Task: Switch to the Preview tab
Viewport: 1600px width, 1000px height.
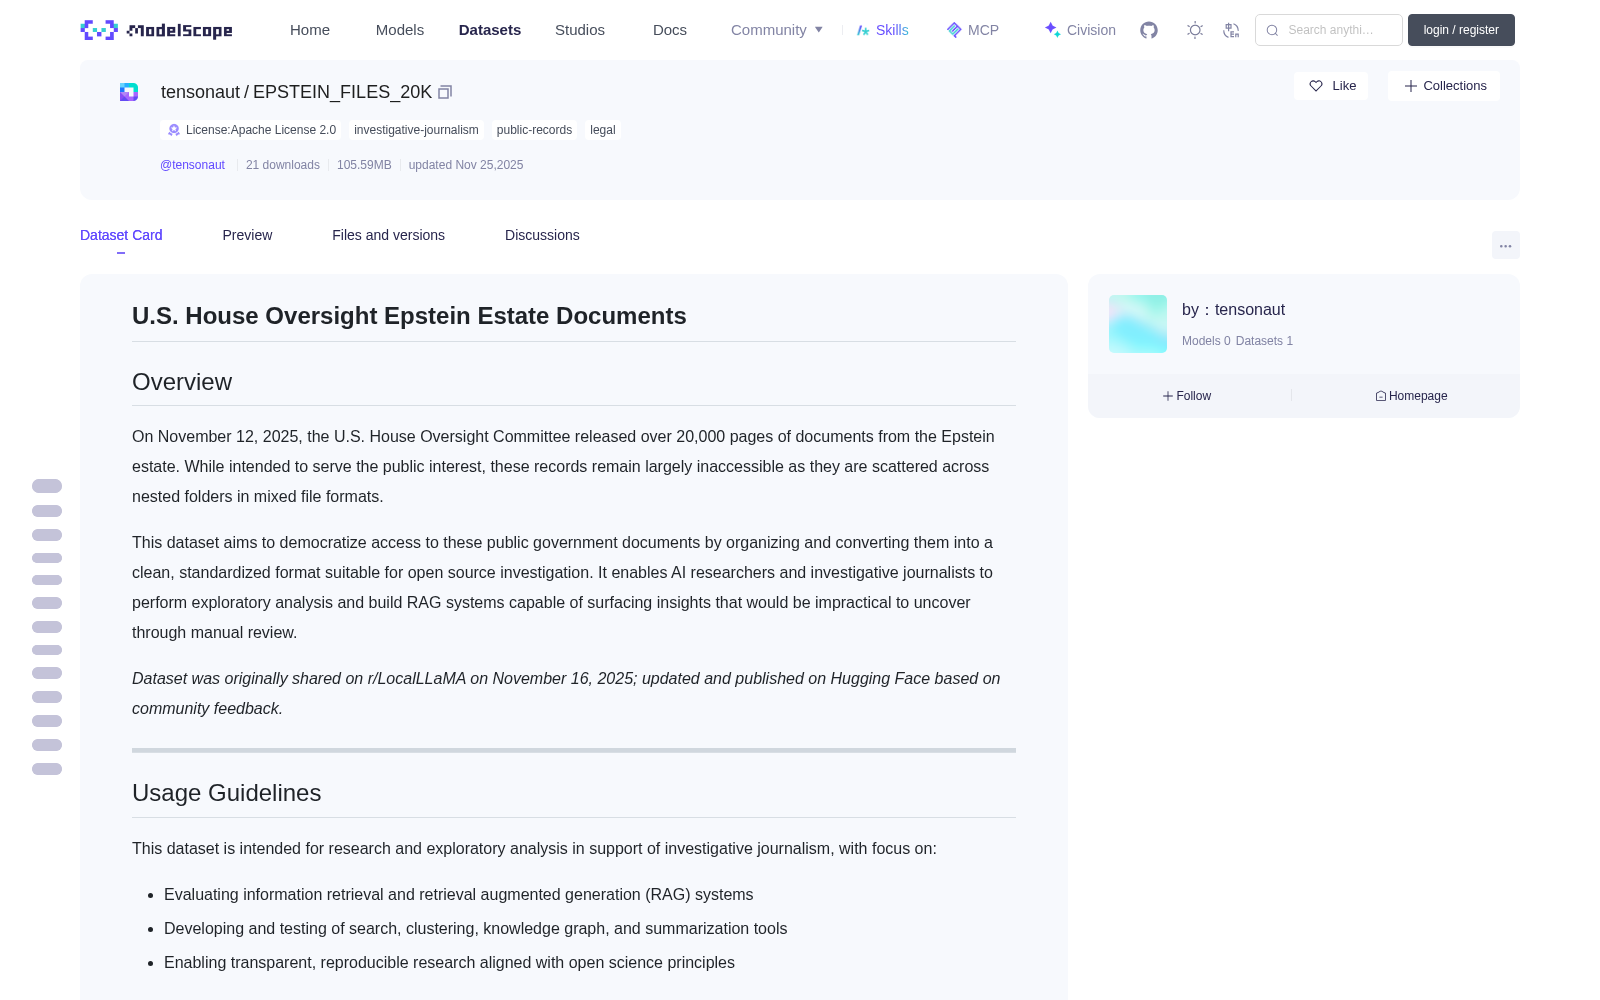Action: 247,235
